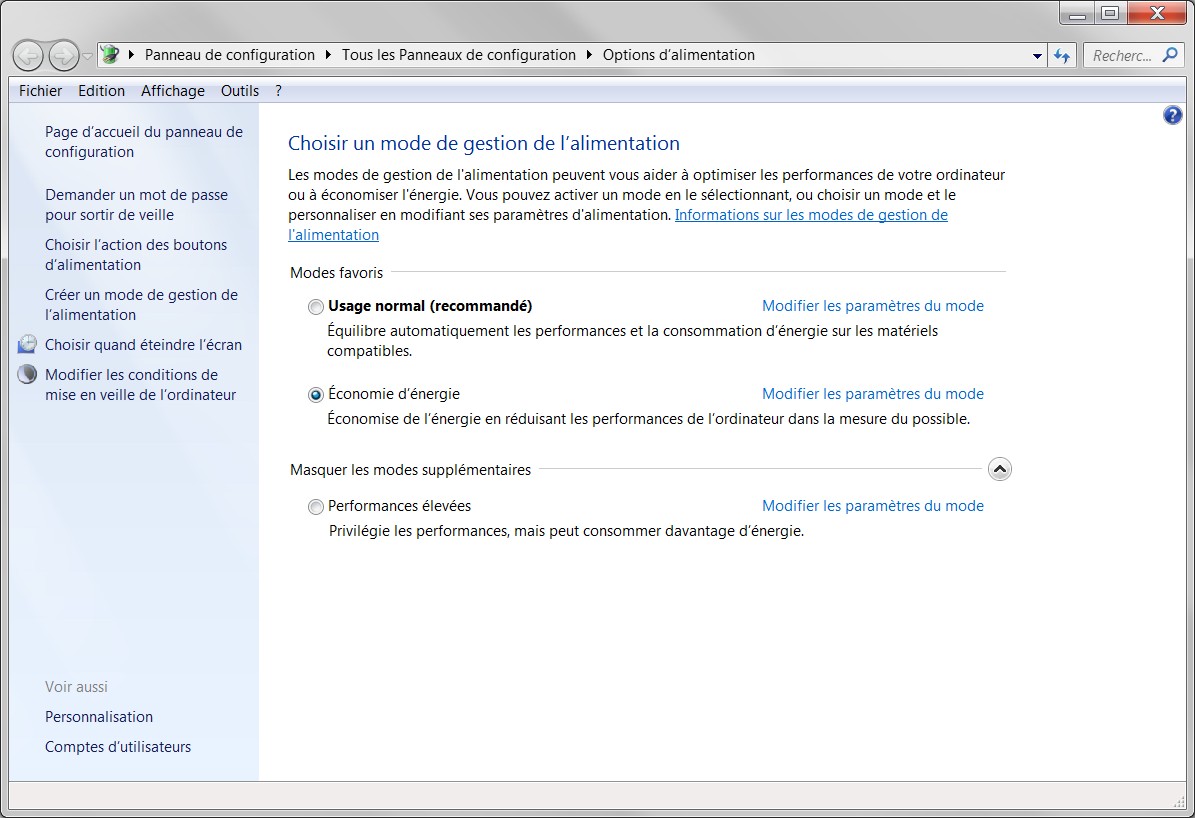Expand breadcrumb arrow after Panneau de configuration

tap(328, 55)
